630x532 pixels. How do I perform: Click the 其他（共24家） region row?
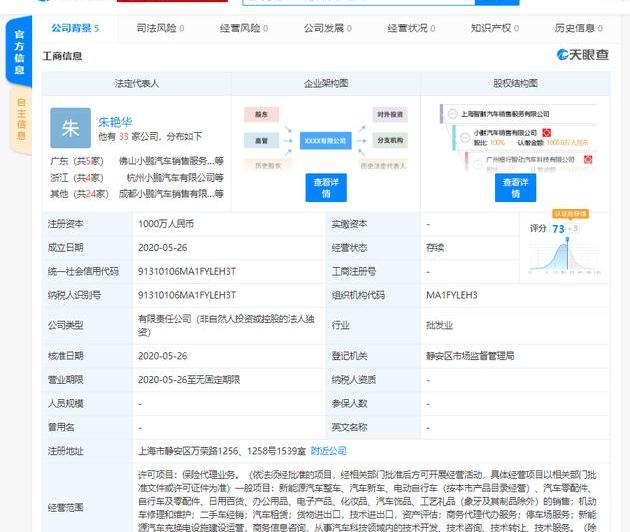tap(137, 194)
